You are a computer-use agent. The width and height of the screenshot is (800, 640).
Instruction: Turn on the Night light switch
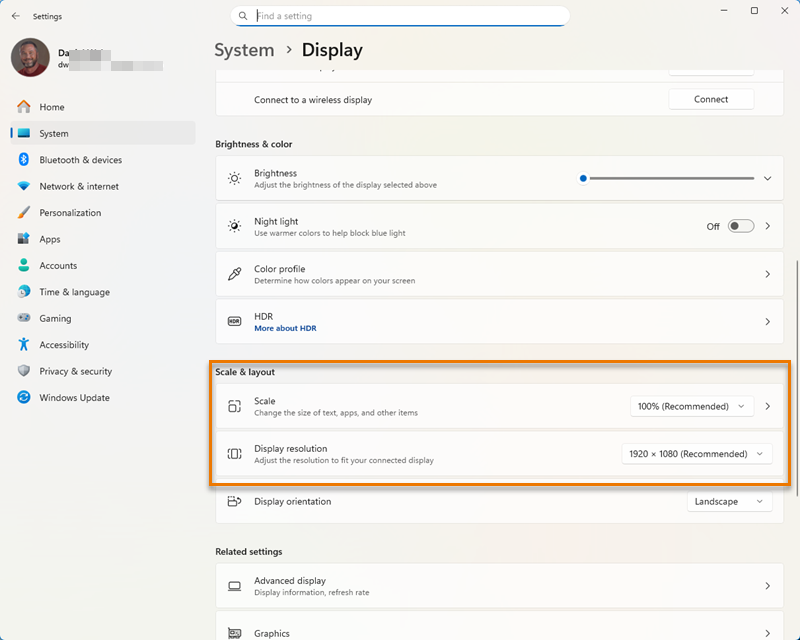click(x=741, y=226)
